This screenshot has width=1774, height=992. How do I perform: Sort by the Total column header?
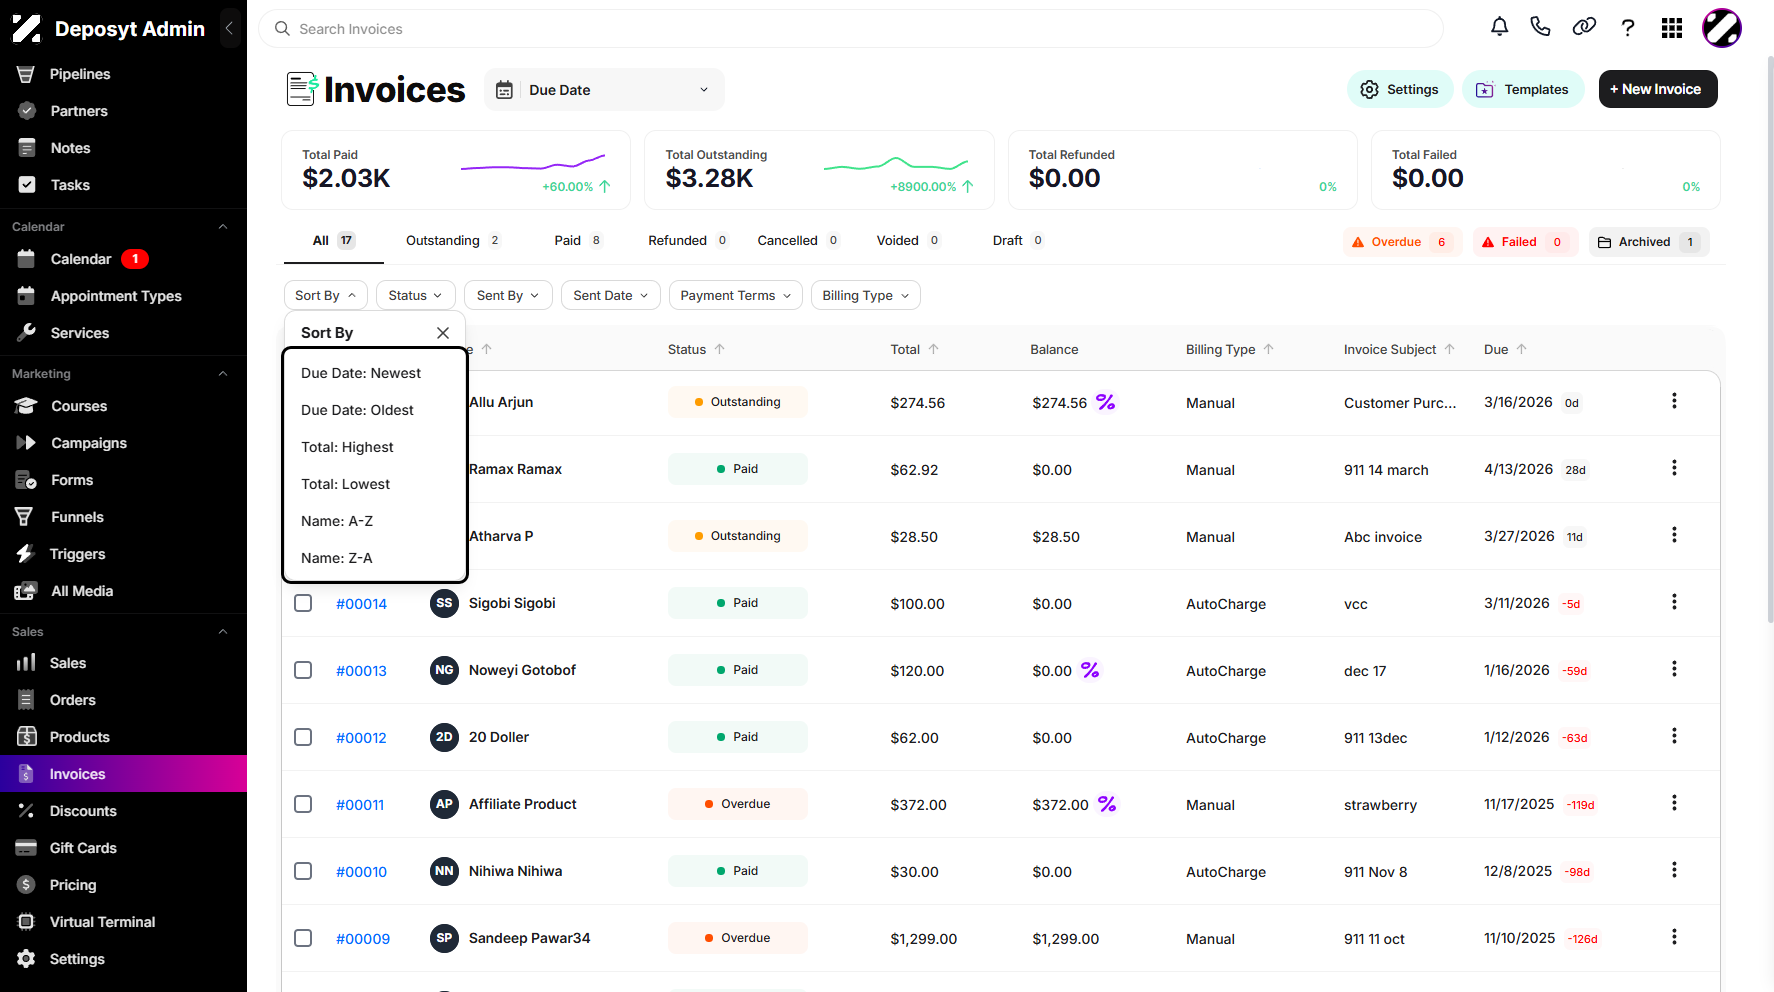click(x=914, y=349)
